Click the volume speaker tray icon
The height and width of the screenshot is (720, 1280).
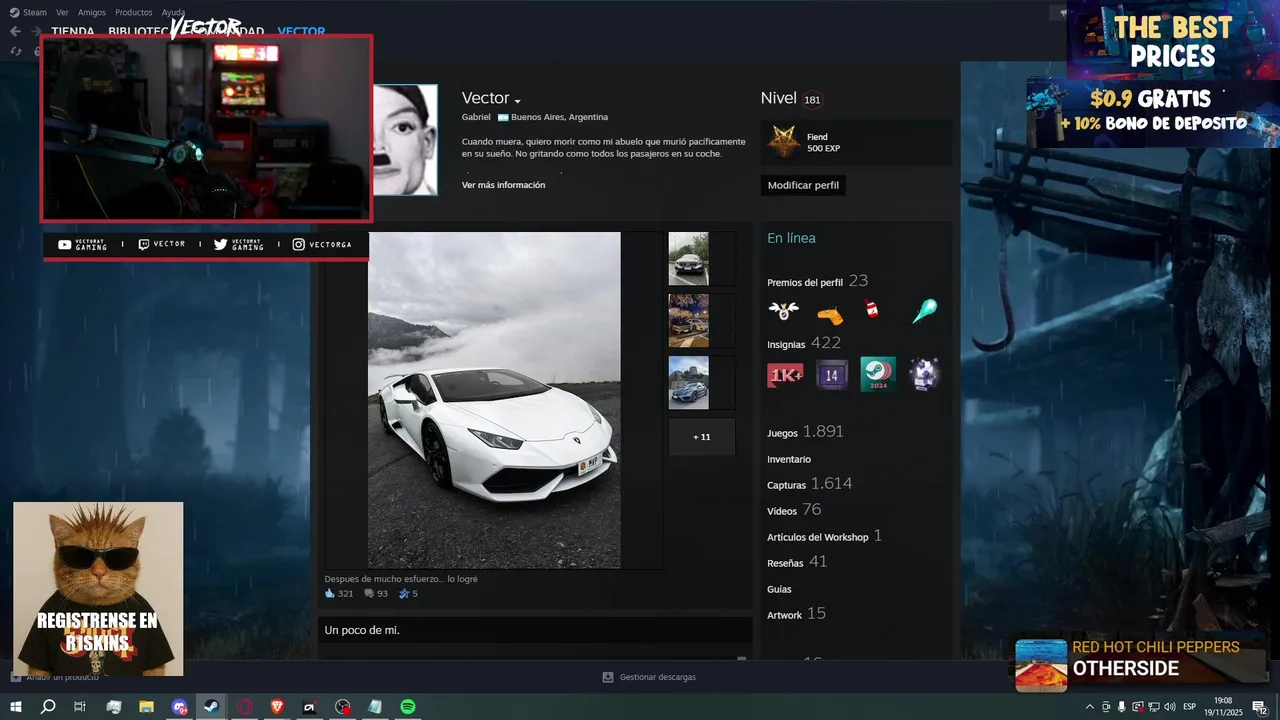[1170, 706]
